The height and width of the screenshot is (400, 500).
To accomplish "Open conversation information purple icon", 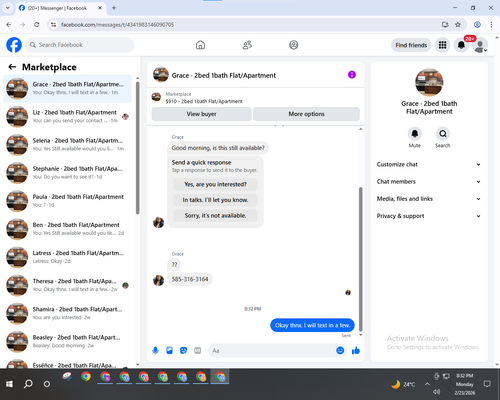I will click(x=352, y=75).
